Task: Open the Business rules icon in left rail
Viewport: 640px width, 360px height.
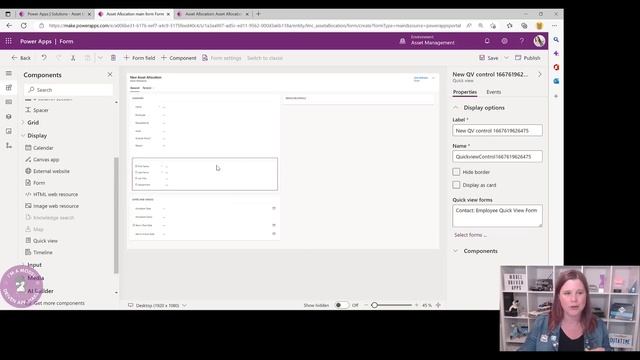Action: [x=9, y=146]
